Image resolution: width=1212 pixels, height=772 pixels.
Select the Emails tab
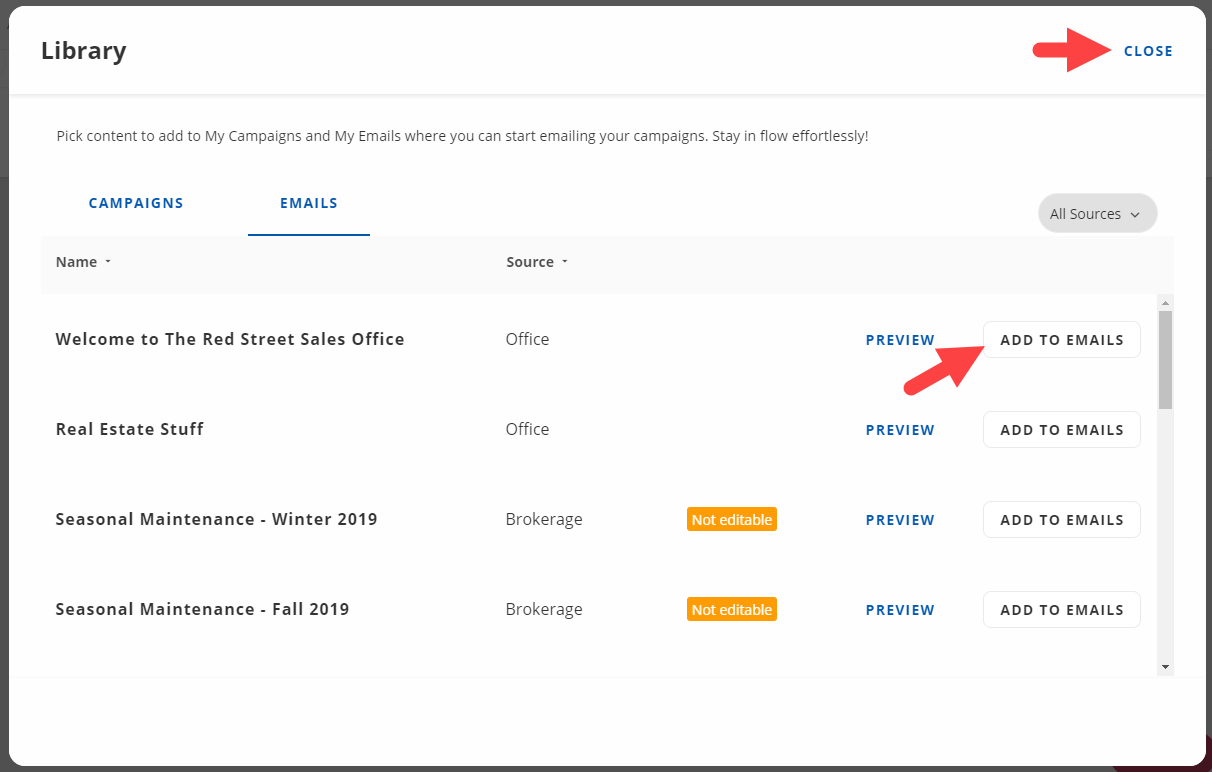pos(309,203)
